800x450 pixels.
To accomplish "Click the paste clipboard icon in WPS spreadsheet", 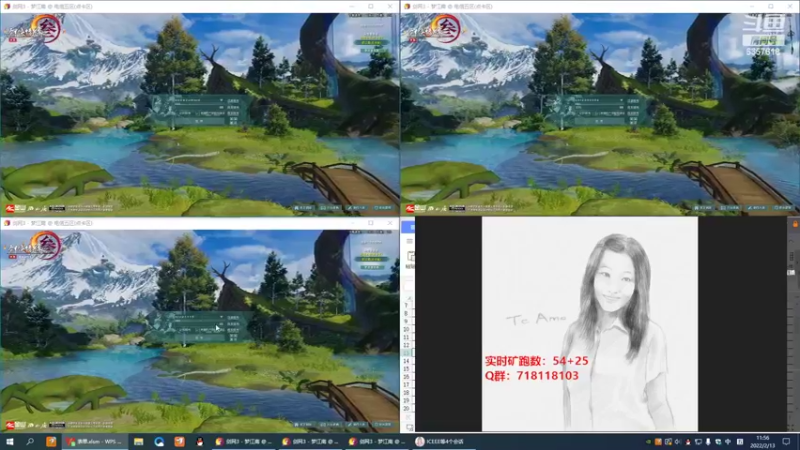I will (411, 257).
